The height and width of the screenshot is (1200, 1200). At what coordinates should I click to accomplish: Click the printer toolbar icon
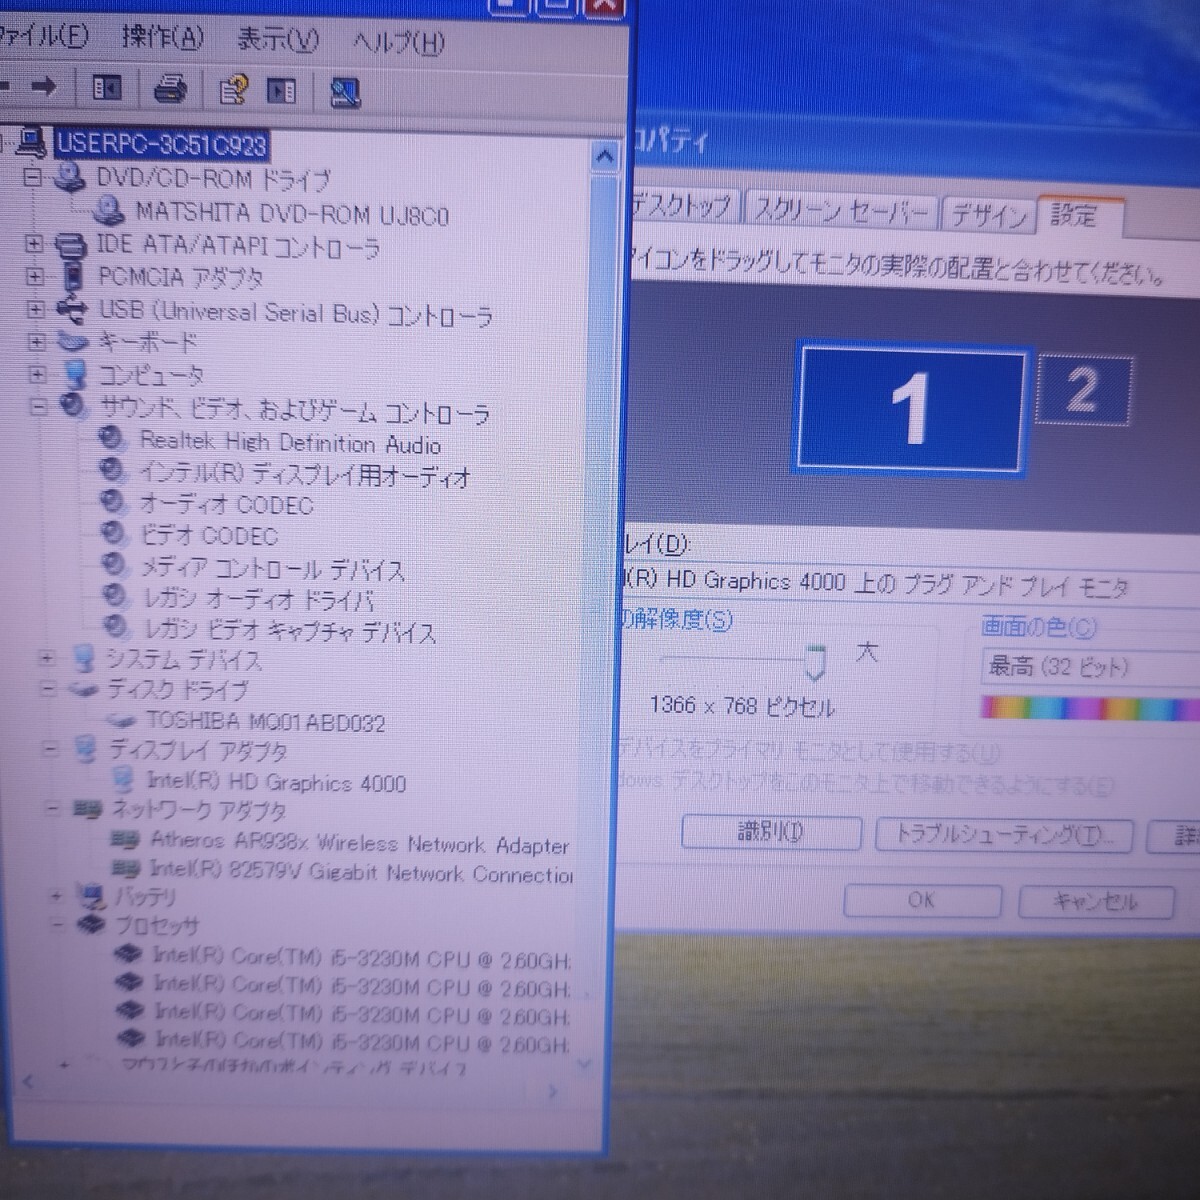click(x=171, y=89)
